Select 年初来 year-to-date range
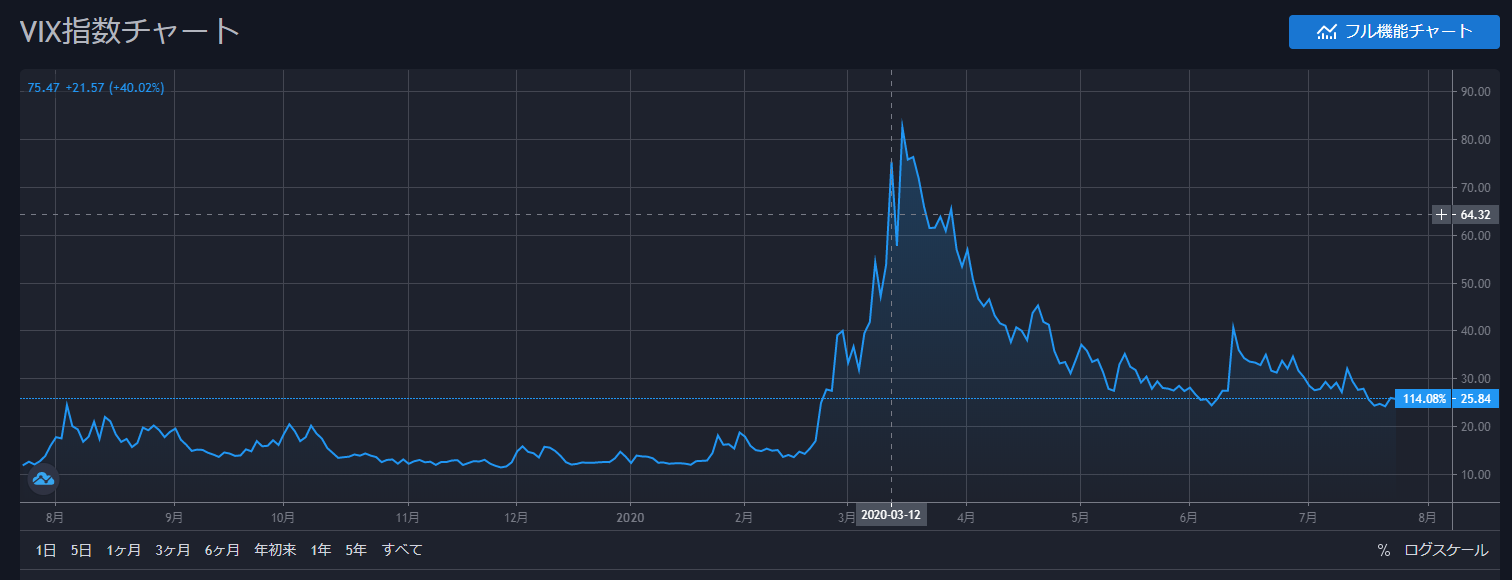Image resolution: width=1512 pixels, height=580 pixels. 275,550
